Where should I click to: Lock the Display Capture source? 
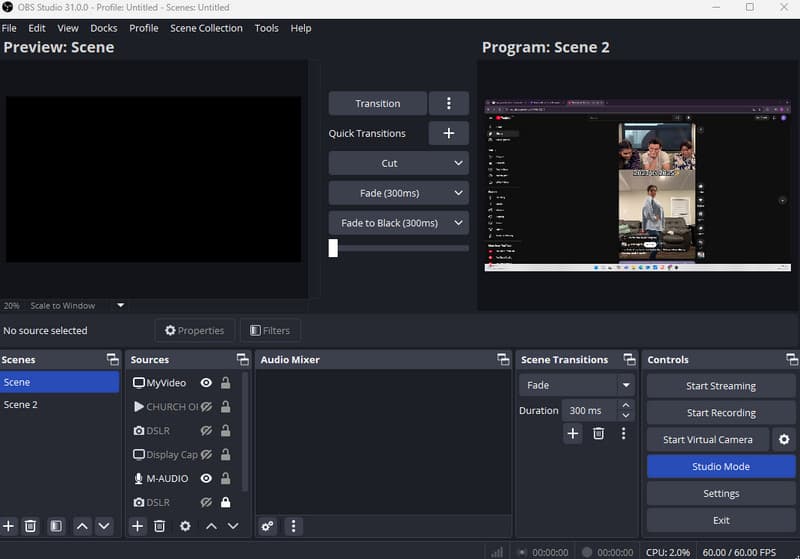(x=226, y=454)
